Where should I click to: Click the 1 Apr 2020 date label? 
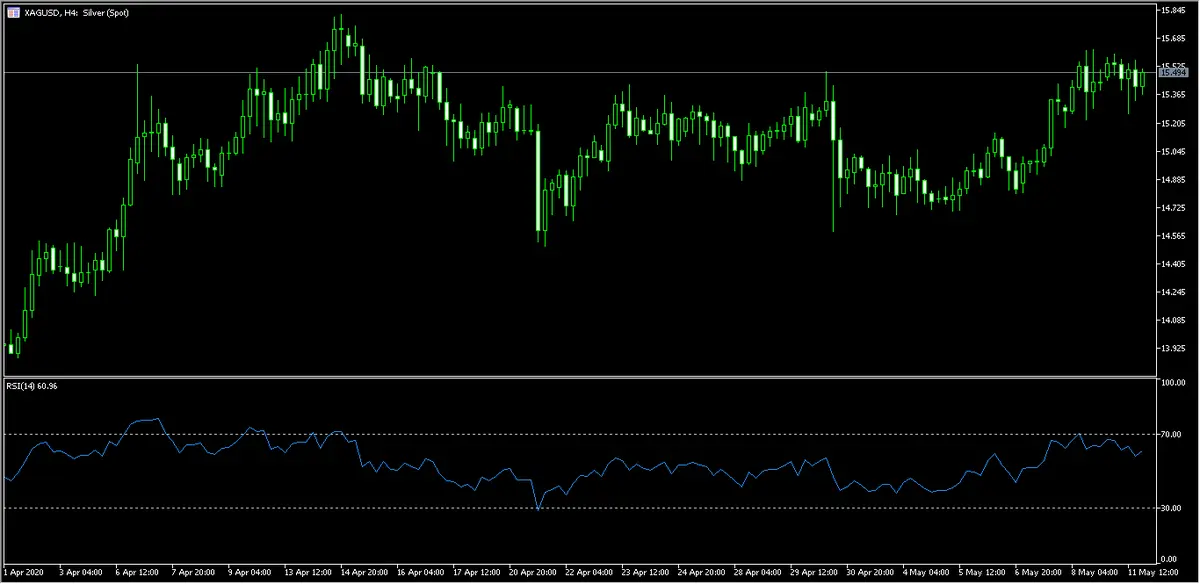click(25, 573)
